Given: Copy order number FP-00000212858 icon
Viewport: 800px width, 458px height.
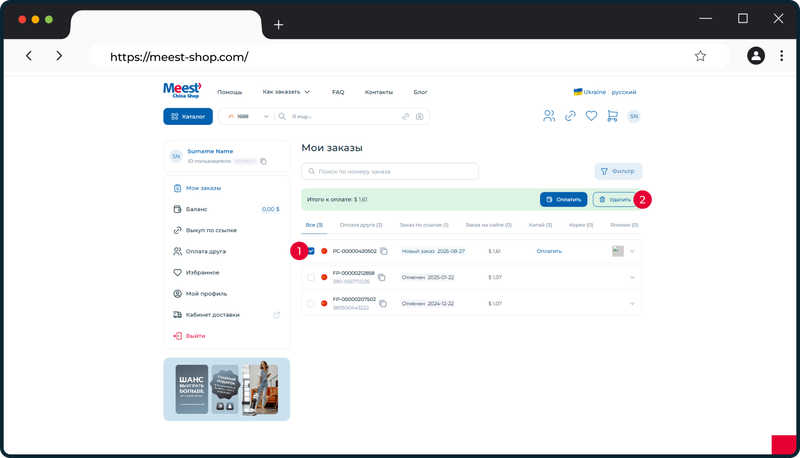Looking at the screenshot, I should (x=382, y=277).
